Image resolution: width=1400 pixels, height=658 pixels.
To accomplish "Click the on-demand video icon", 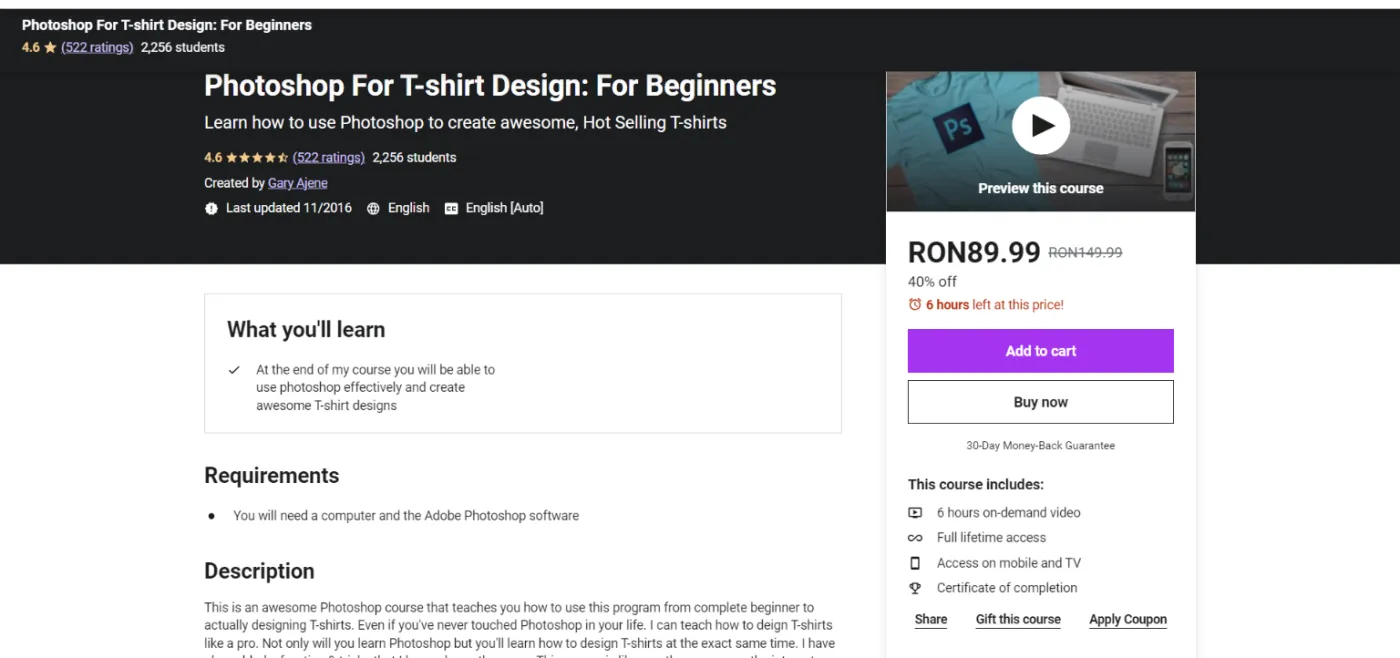I will point(915,512).
